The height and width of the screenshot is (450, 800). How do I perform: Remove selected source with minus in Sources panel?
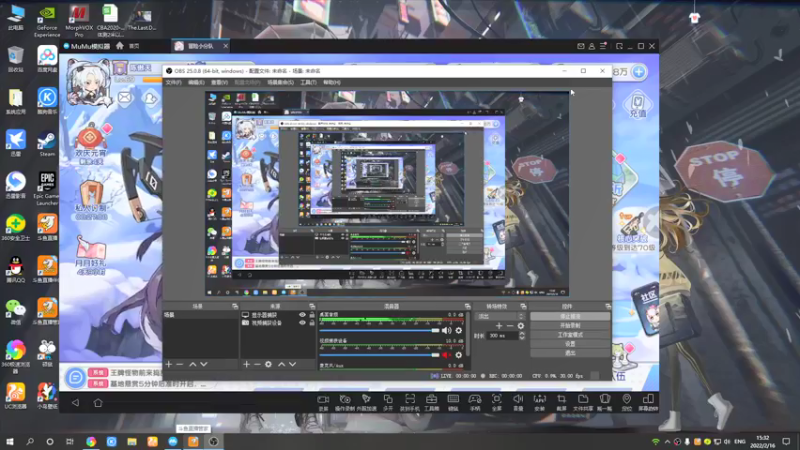tap(257, 364)
